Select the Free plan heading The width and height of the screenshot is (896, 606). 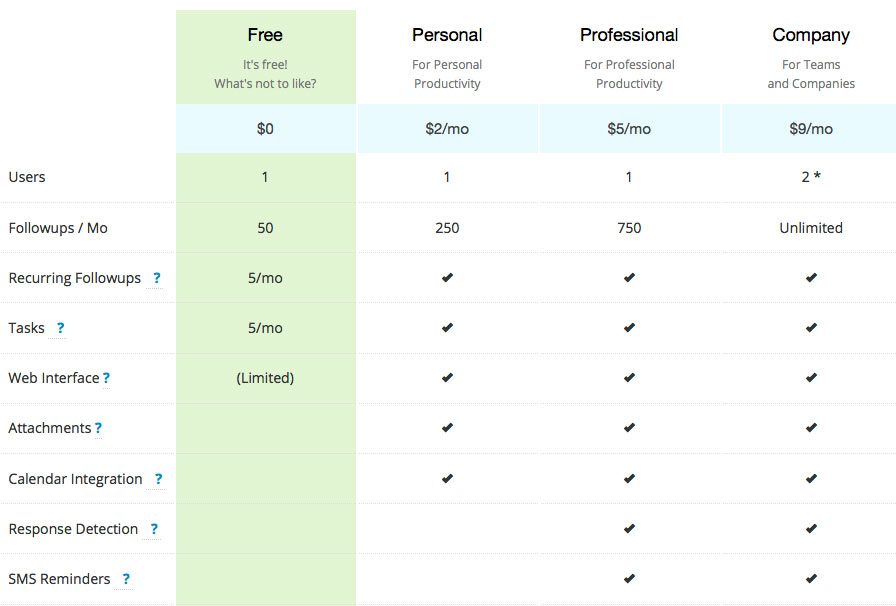point(265,35)
